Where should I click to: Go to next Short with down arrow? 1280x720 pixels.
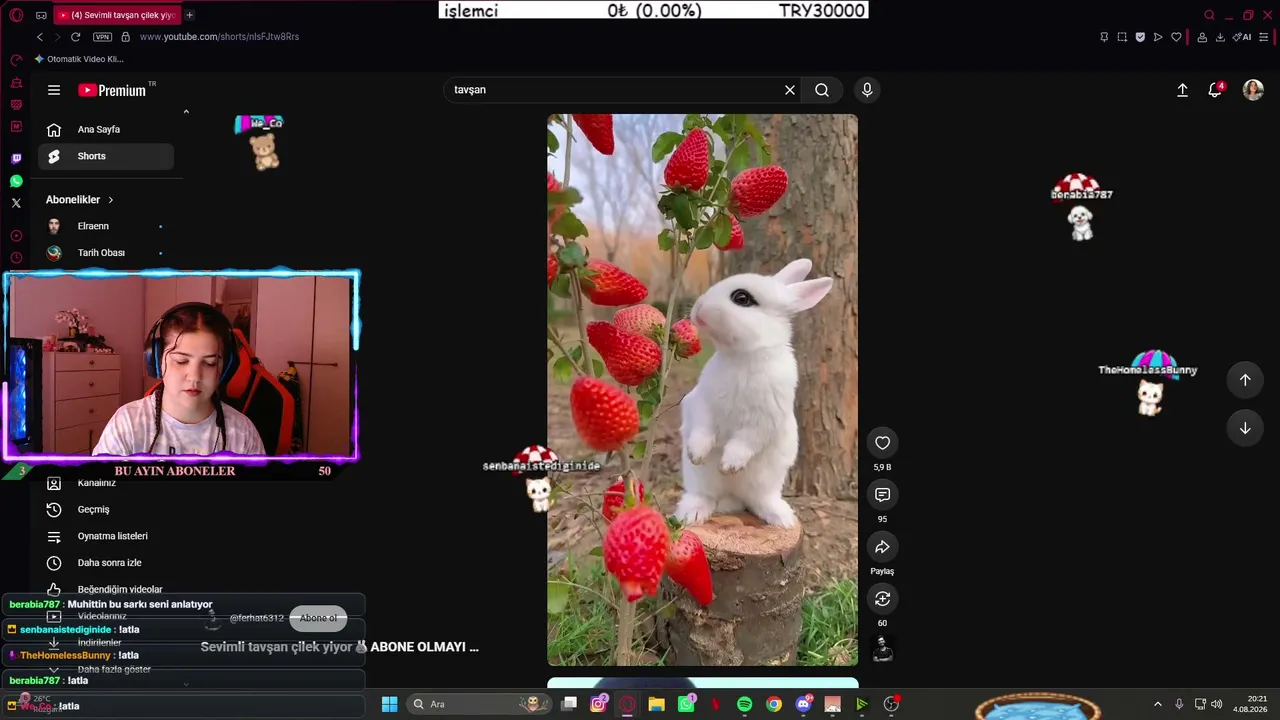click(x=1245, y=428)
